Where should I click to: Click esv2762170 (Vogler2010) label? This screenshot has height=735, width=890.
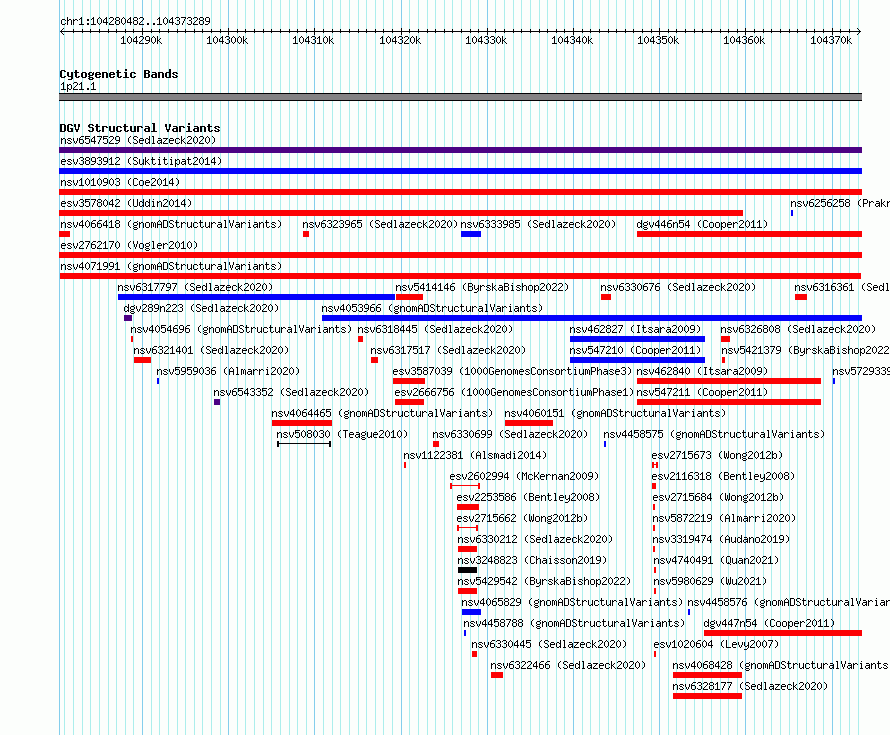[x=129, y=245]
